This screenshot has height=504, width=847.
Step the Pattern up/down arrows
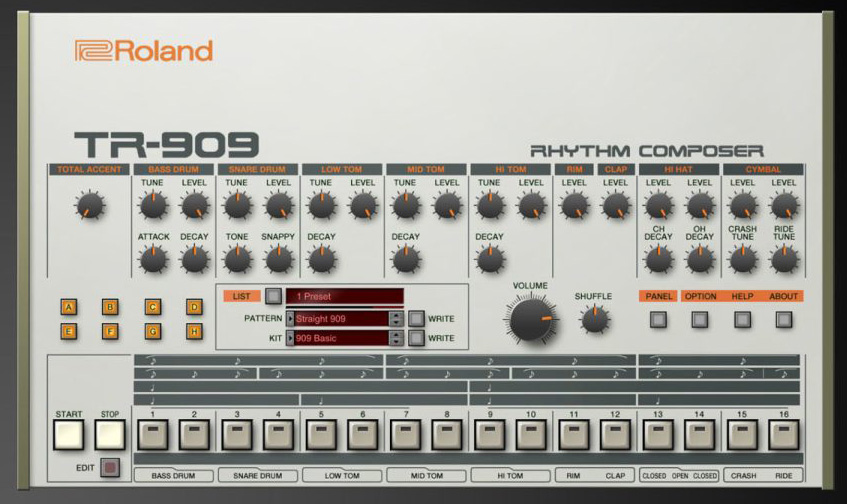pos(396,319)
